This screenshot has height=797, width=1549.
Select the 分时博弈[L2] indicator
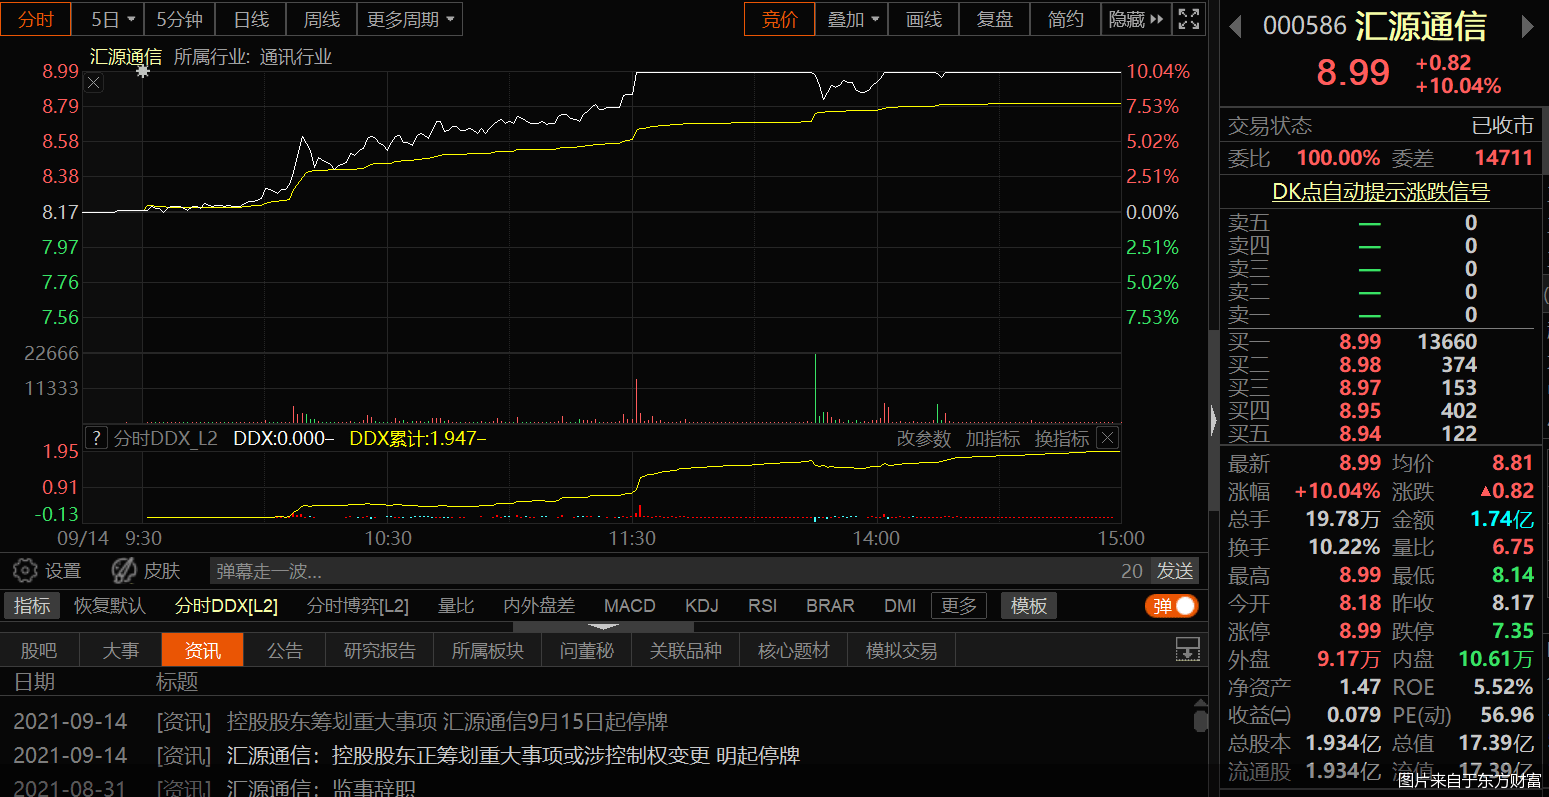[358, 606]
